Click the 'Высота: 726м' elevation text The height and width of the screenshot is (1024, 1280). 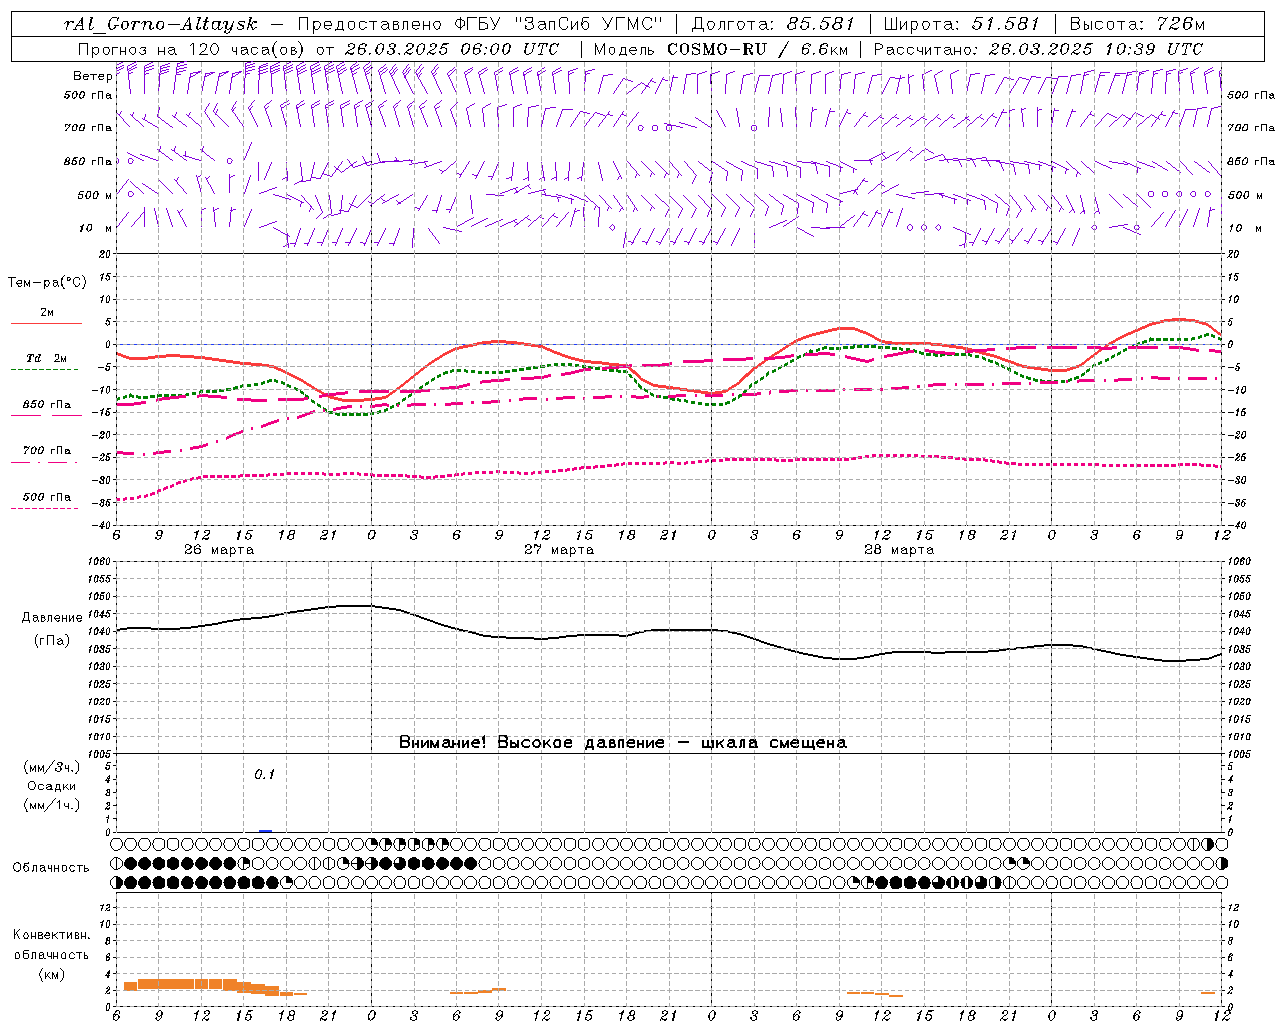point(1139,24)
